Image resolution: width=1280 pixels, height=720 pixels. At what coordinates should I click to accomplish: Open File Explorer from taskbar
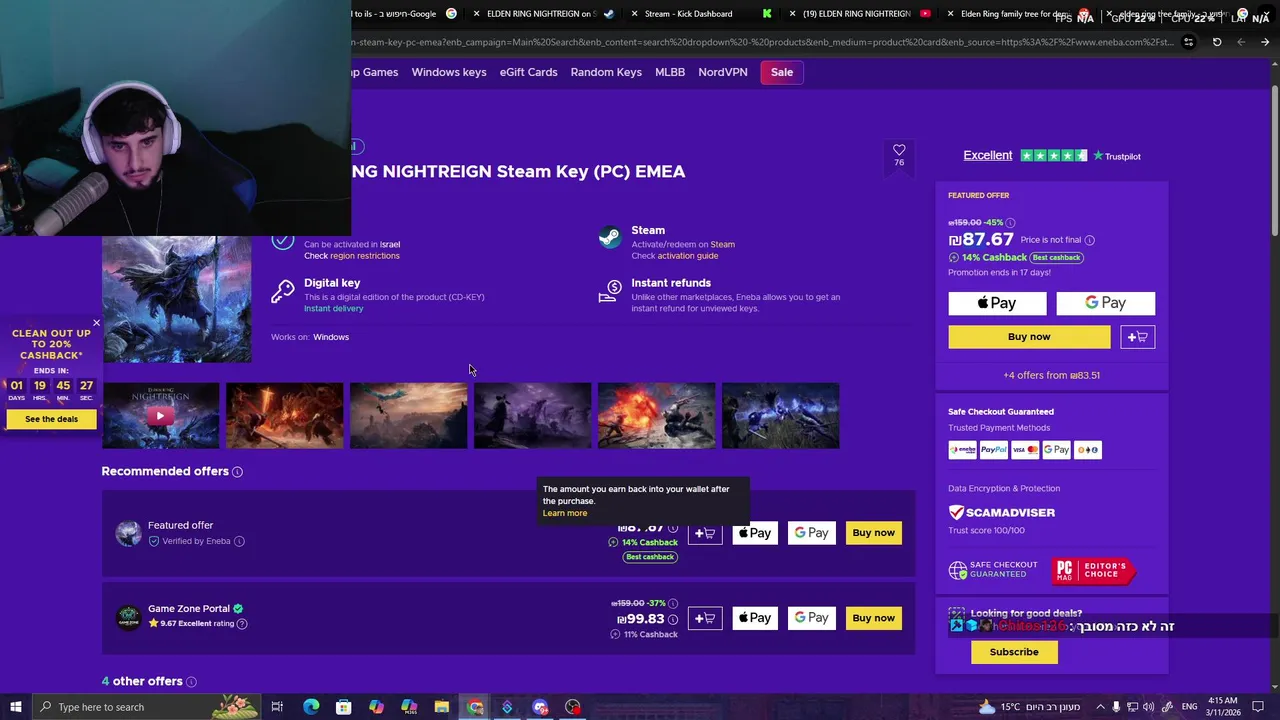click(x=442, y=707)
